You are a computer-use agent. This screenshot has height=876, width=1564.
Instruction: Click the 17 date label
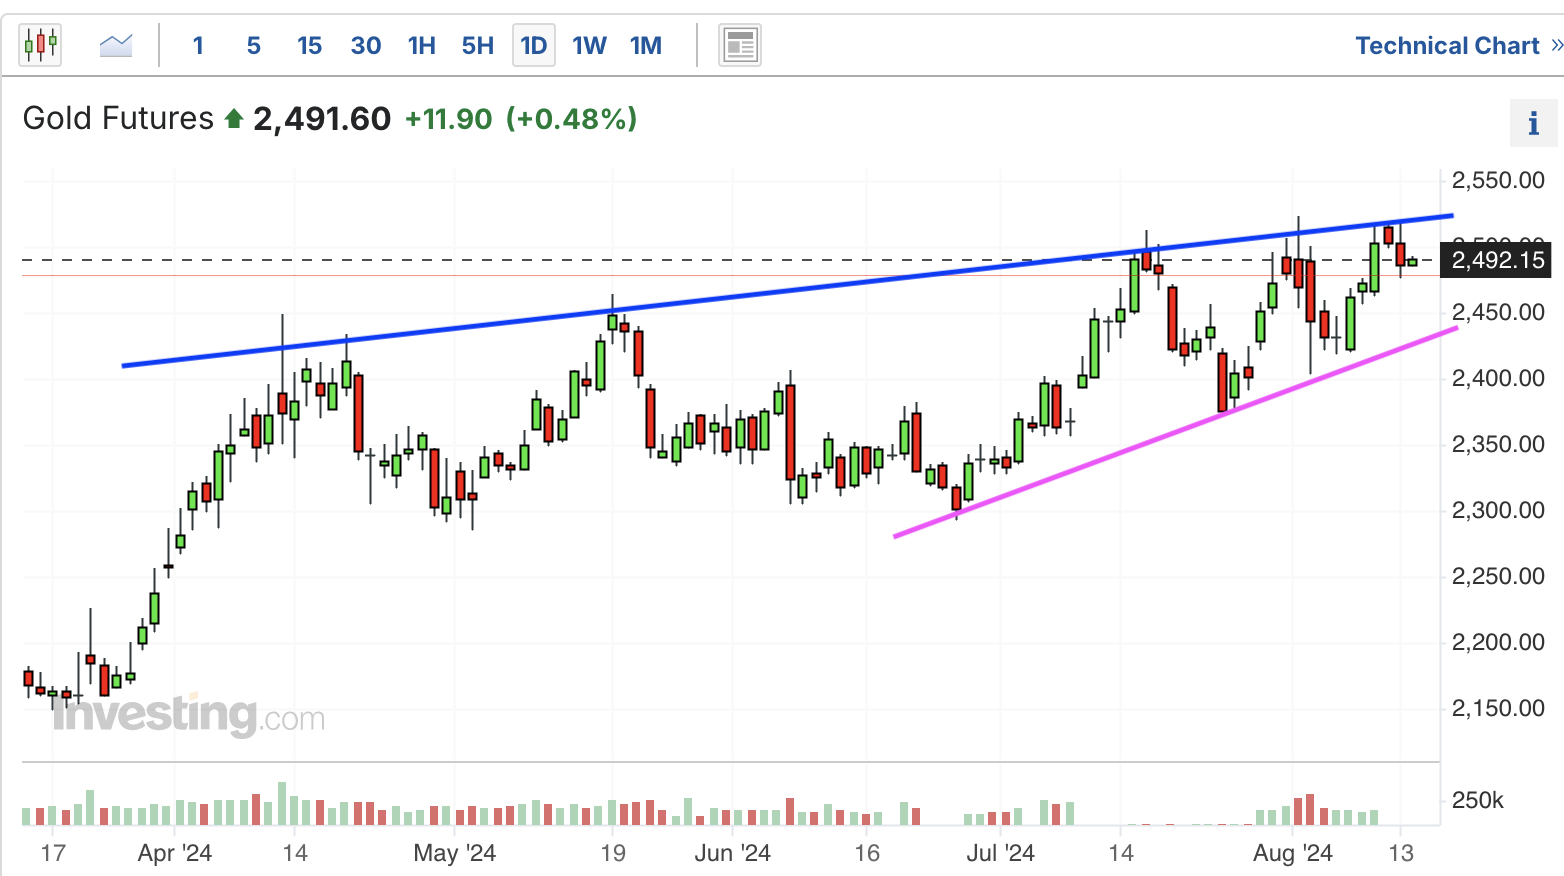[x=53, y=853]
